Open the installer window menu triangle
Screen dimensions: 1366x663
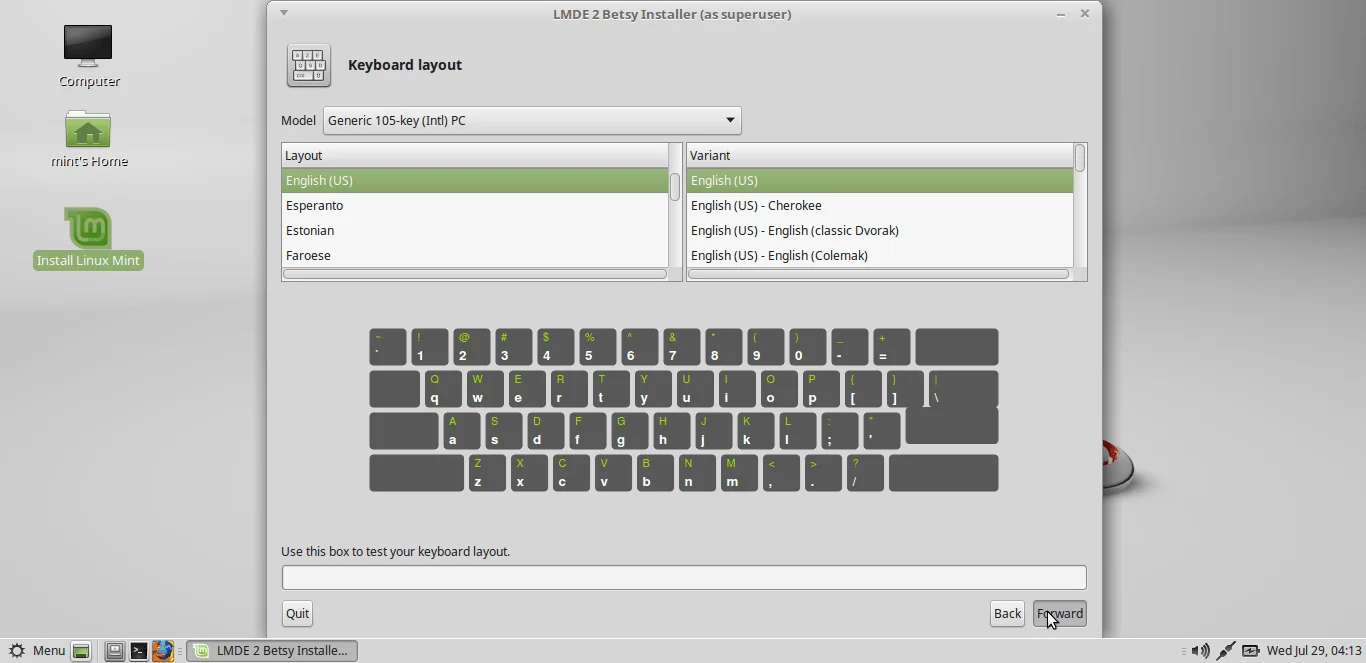284,13
